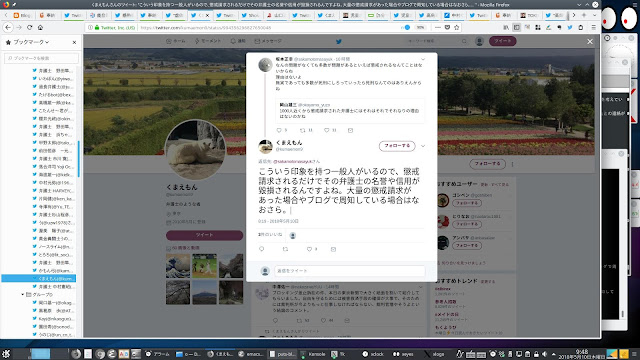Viewport: 640px width, 360px height.
Task: Go to Firefox home page icon
Action: click(40, 27)
